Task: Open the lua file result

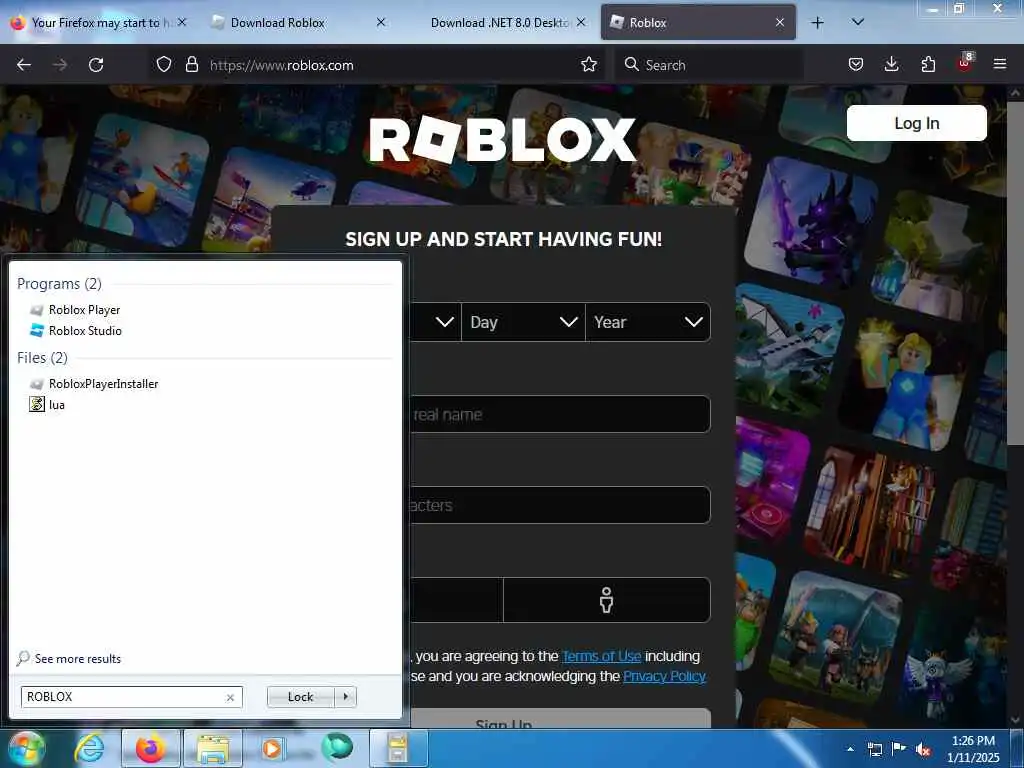Action: pyautogui.click(x=47, y=404)
